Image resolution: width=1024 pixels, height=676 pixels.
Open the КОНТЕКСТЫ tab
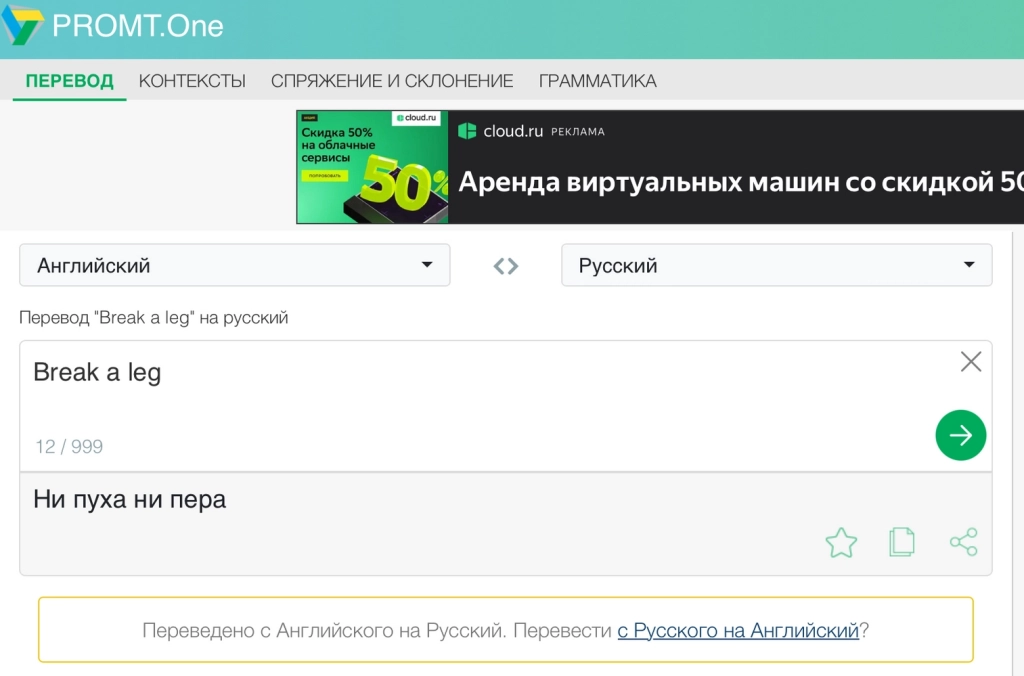point(192,81)
